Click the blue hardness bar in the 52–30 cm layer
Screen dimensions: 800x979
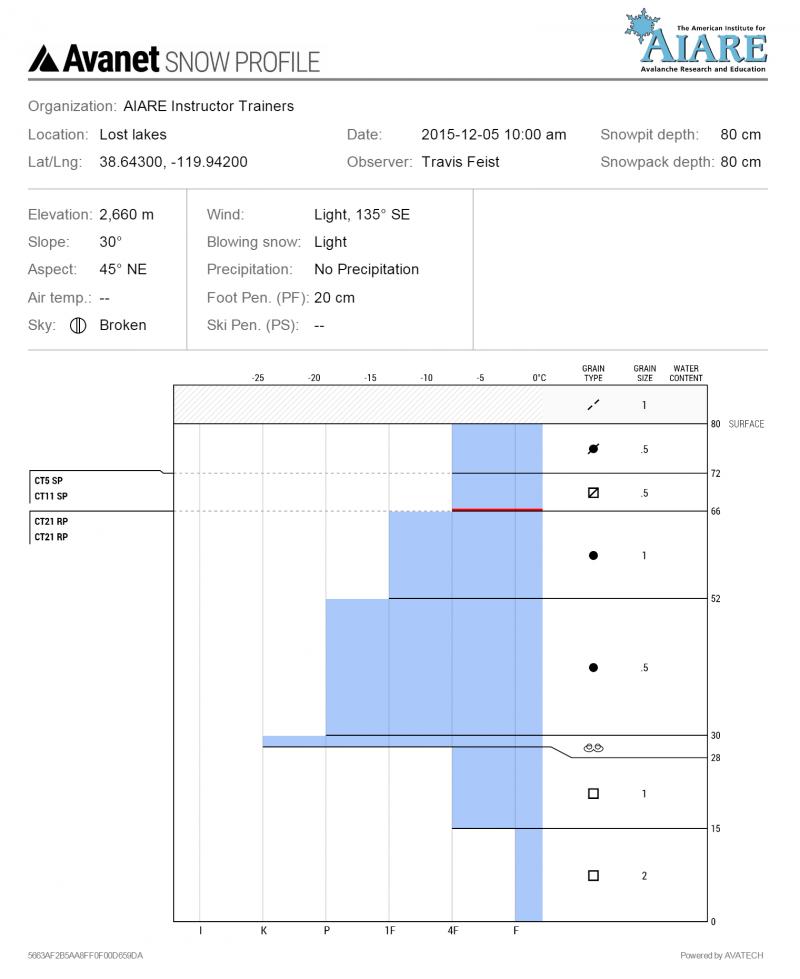click(430, 667)
